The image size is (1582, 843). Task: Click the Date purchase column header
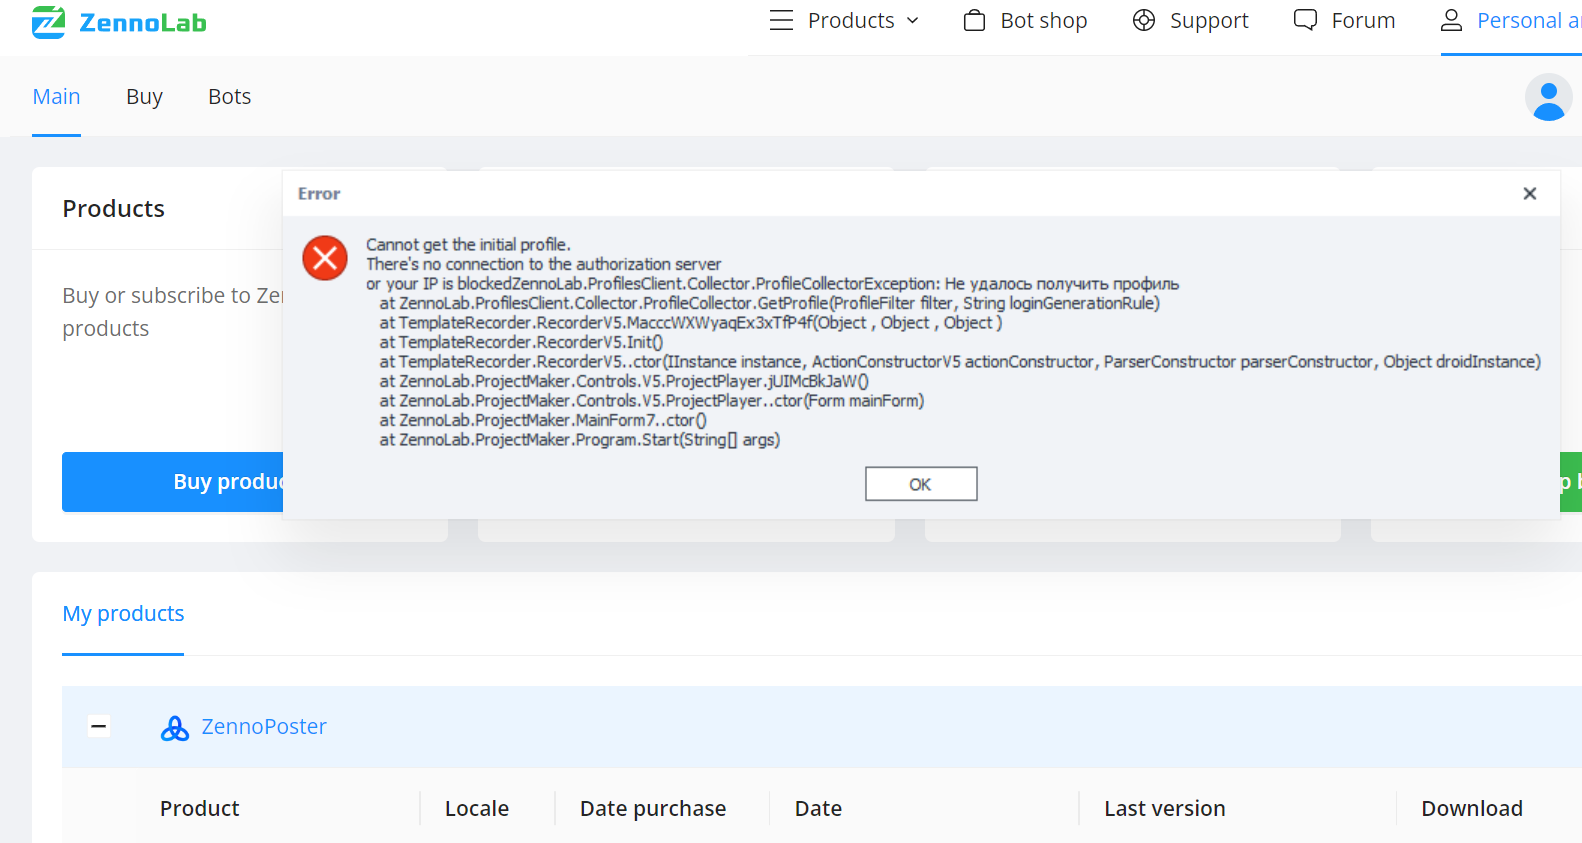tap(653, 808)
